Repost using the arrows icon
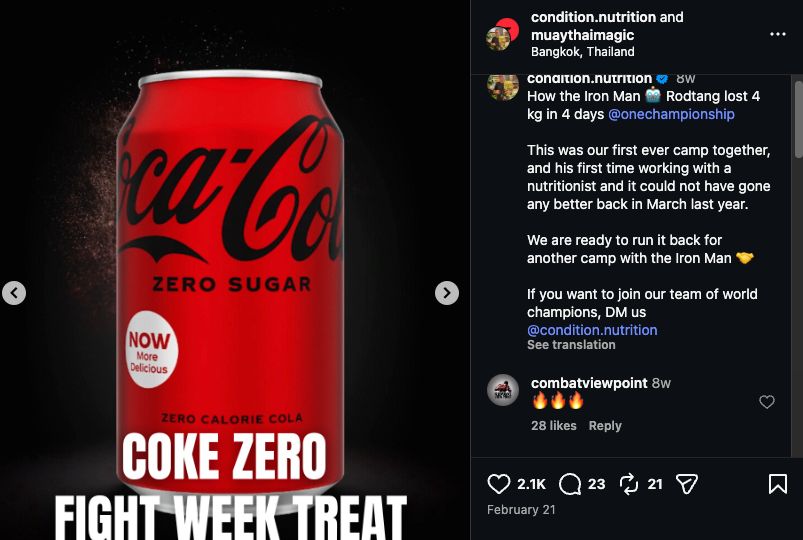 [628, 484]
